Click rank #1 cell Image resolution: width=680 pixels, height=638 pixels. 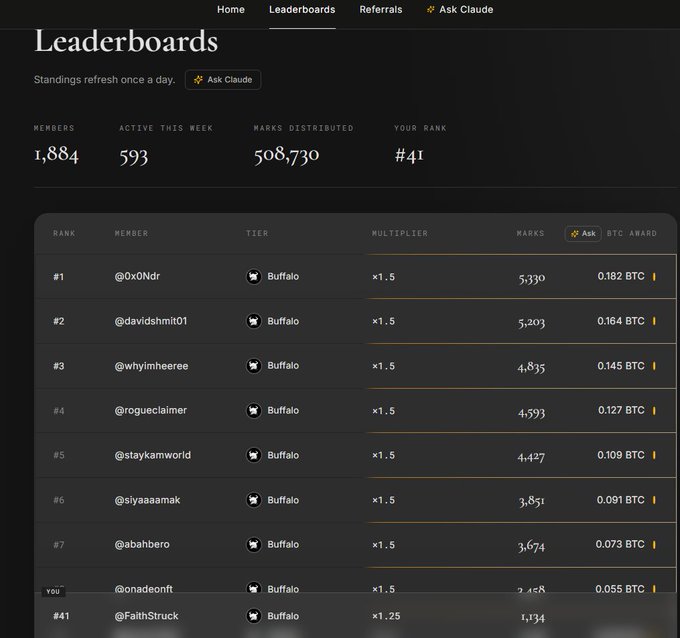59,277
